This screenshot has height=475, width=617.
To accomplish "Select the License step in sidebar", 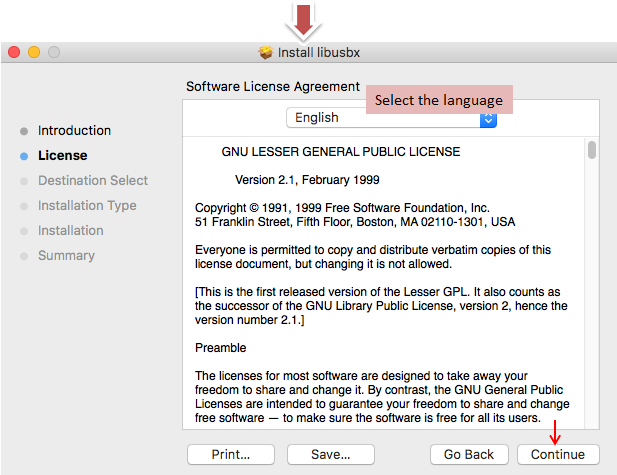I will 62,156.
